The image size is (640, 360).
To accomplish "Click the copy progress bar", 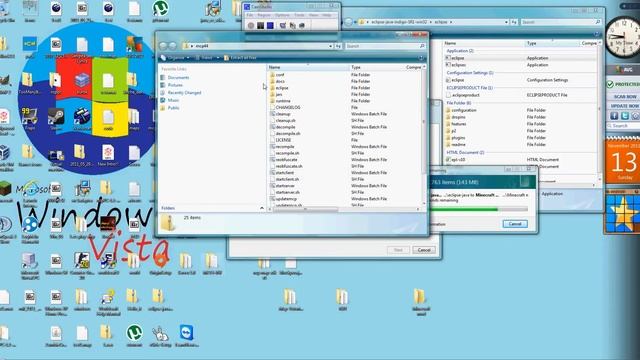I will click(479, 209).
